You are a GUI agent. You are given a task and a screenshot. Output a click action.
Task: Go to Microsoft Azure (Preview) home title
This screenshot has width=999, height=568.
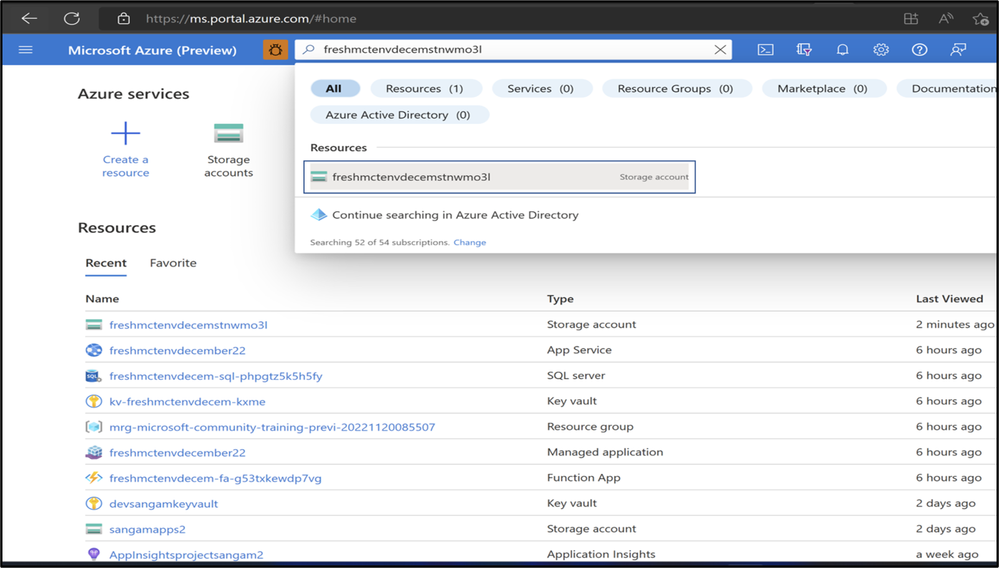pos(152,50)
